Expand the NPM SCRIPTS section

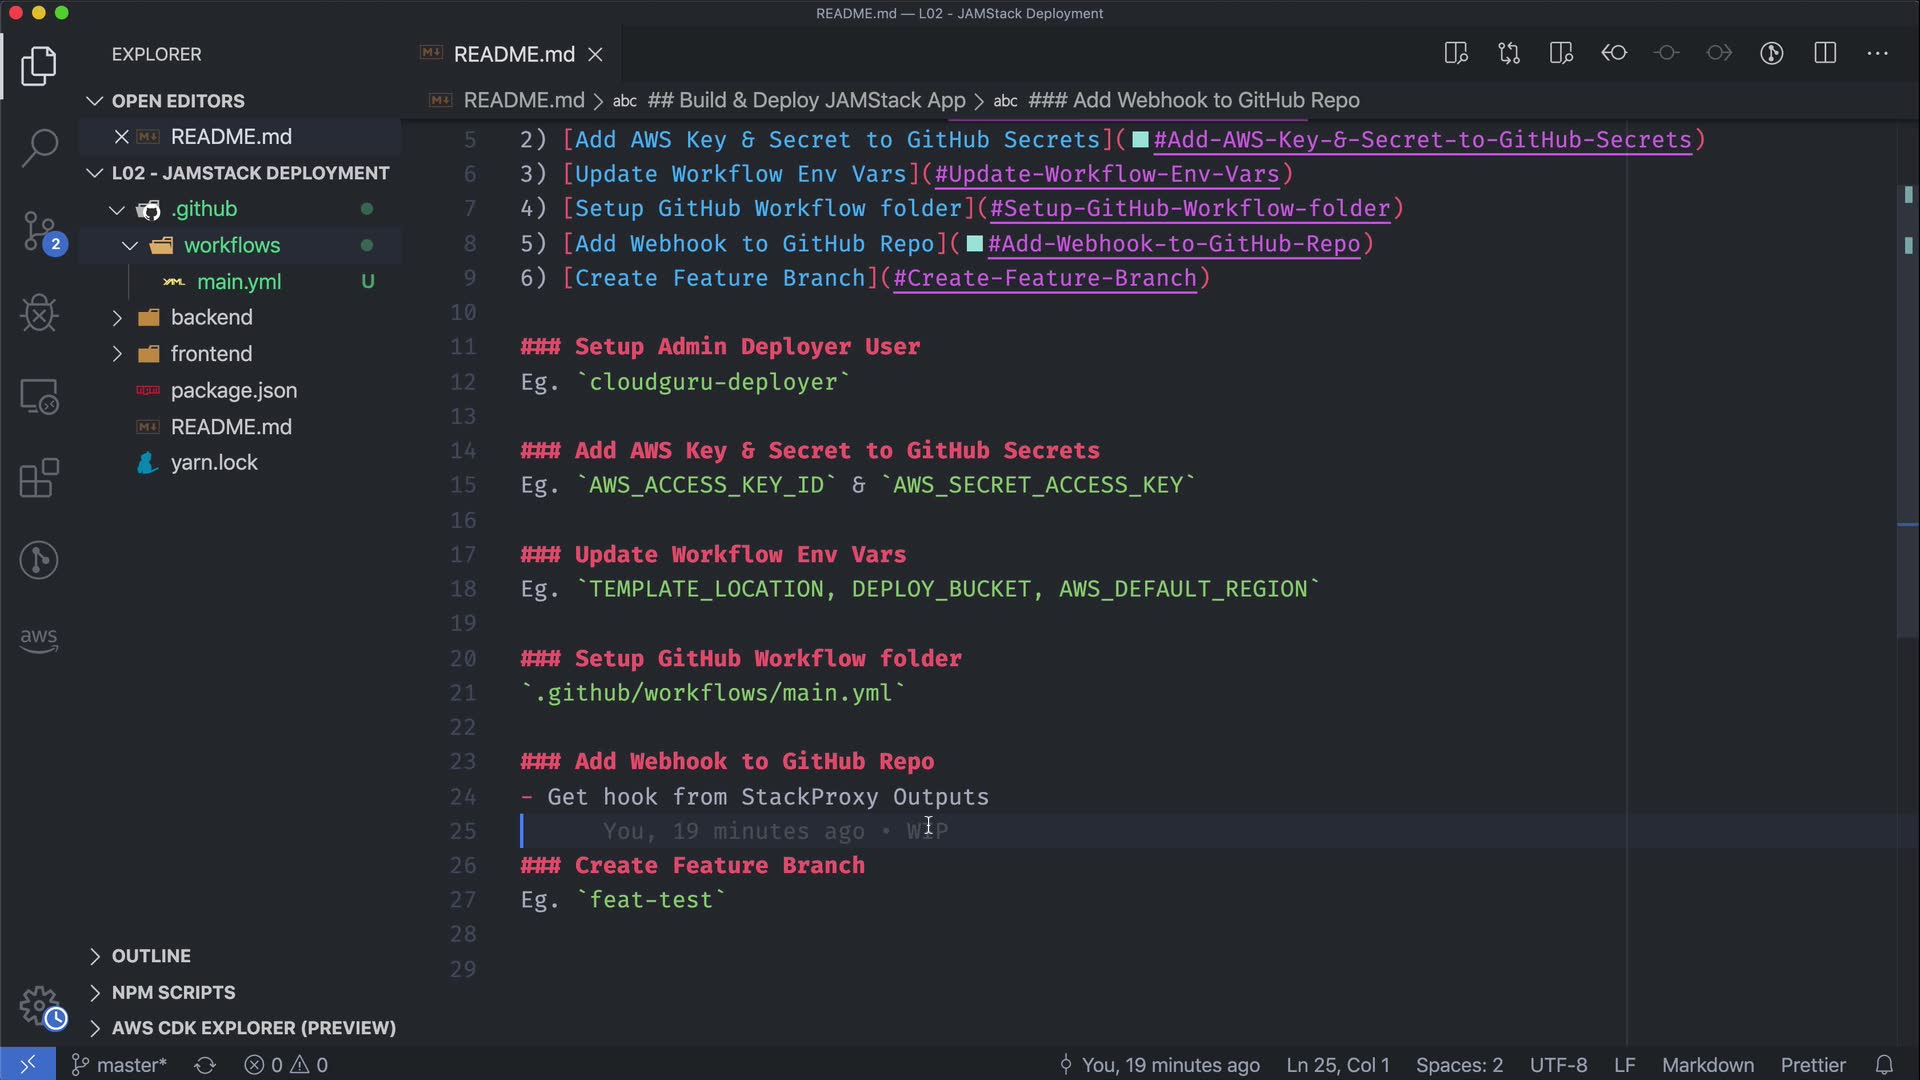tap(173, 992)
